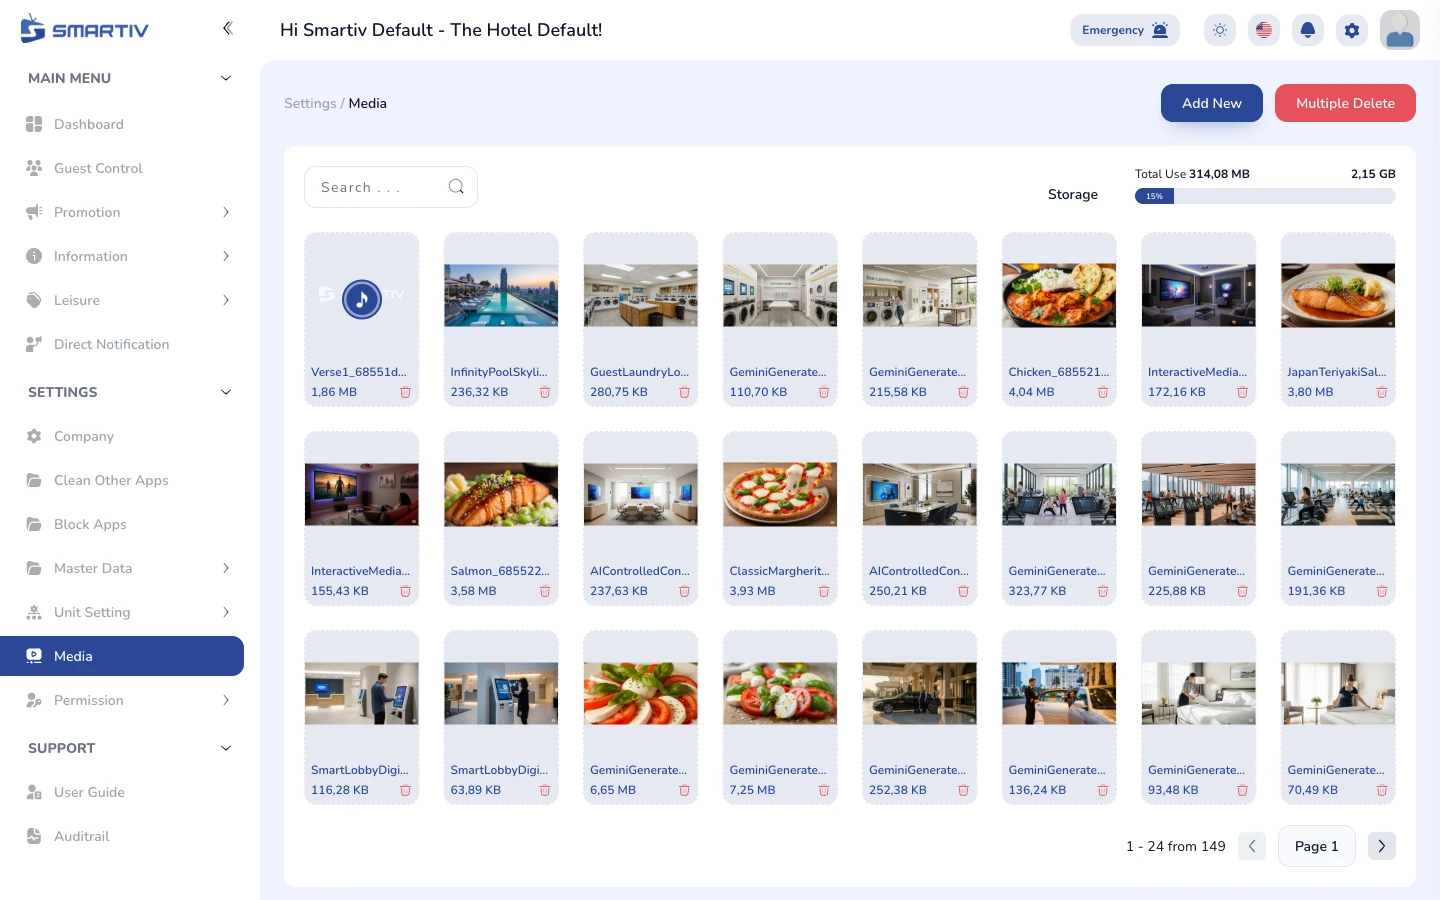Delete Verse1_68551d media with its trash icon
1440x900 pixels.
[405, 392]
